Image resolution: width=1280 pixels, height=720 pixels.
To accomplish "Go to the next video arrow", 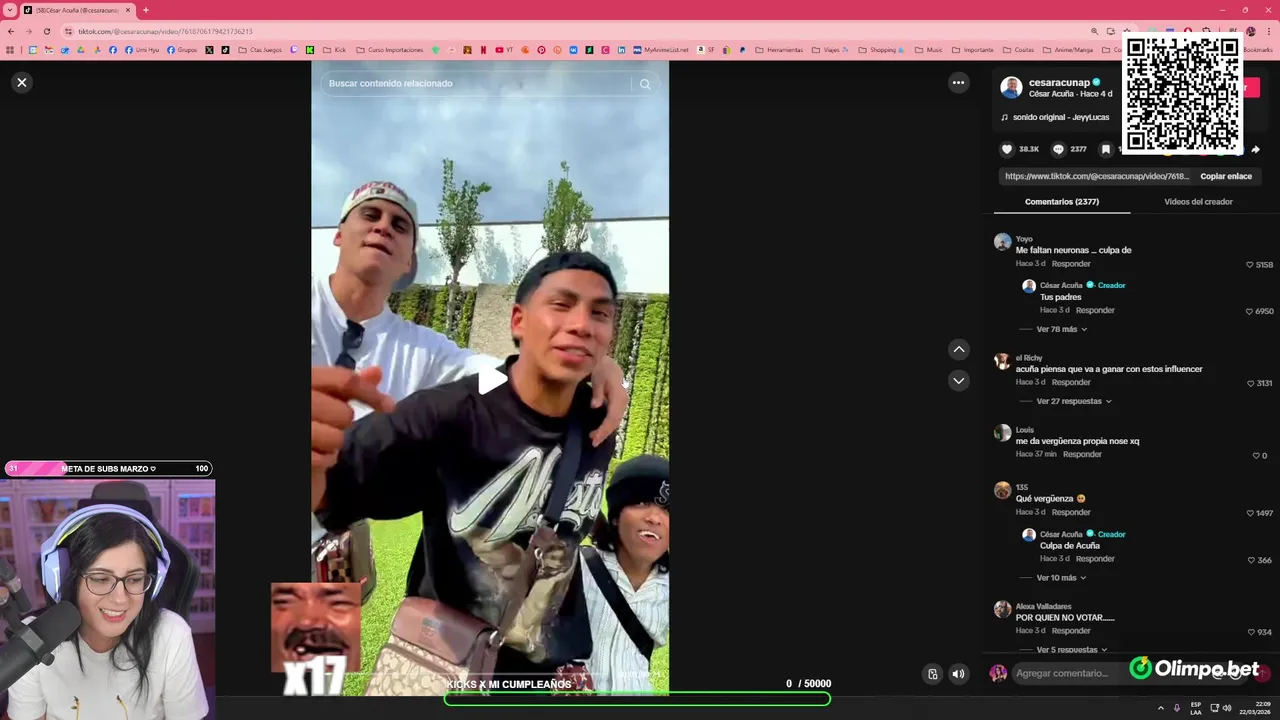I will coord(958,380).
